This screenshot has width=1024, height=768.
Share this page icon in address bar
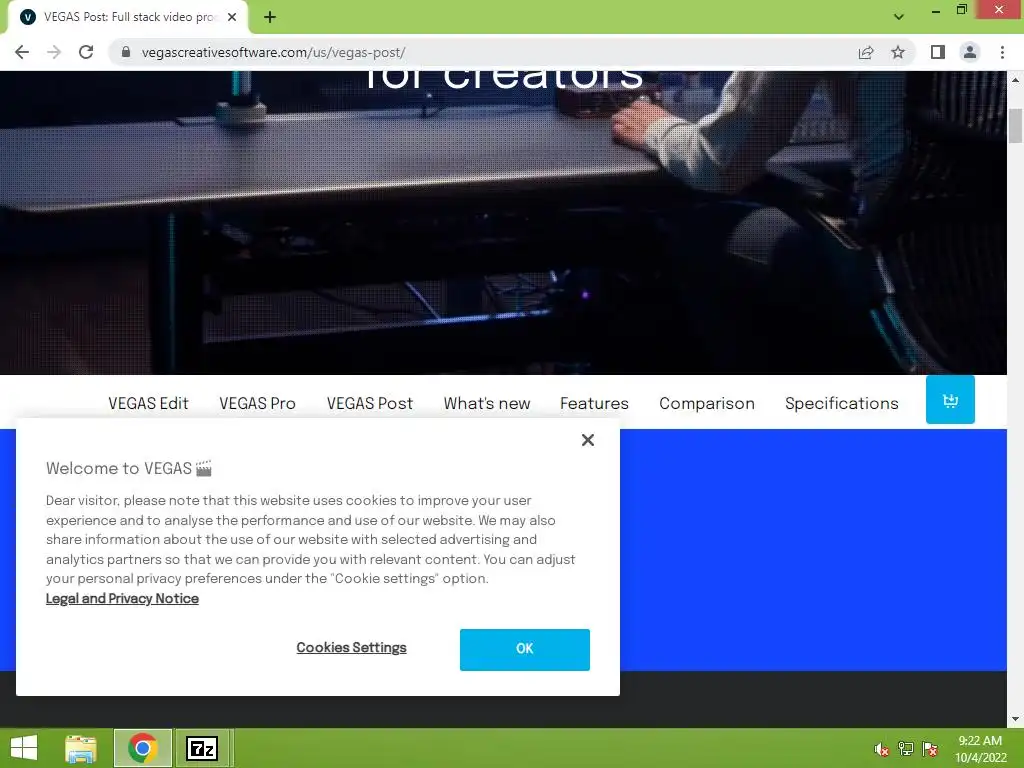click(866, 52)
